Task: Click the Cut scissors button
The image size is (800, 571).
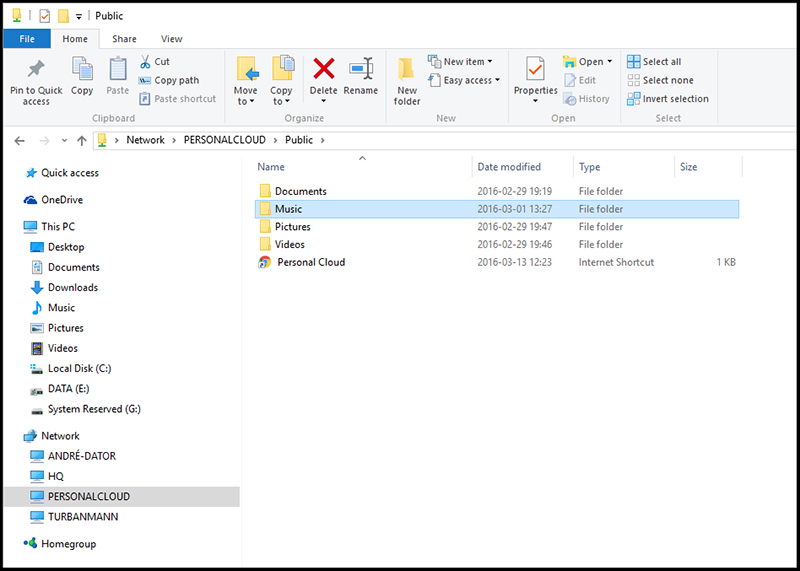Action: click(x=155, y=62)
